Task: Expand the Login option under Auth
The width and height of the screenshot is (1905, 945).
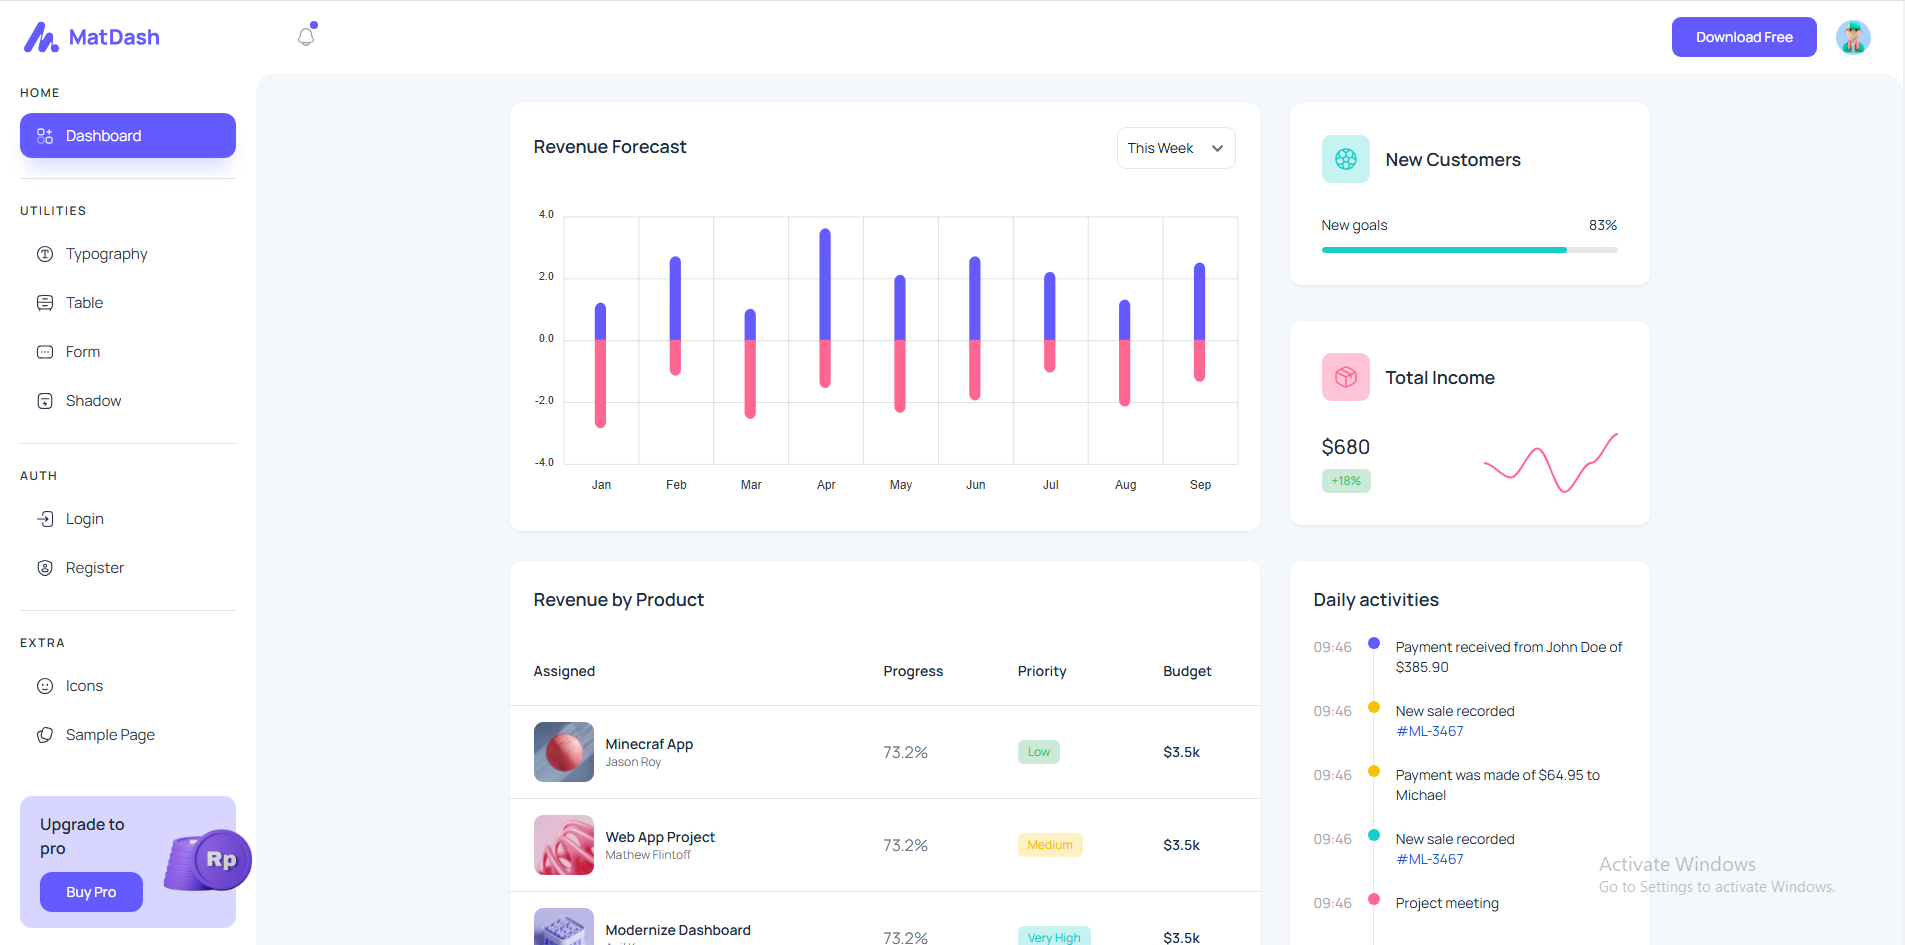Action: 84,518
